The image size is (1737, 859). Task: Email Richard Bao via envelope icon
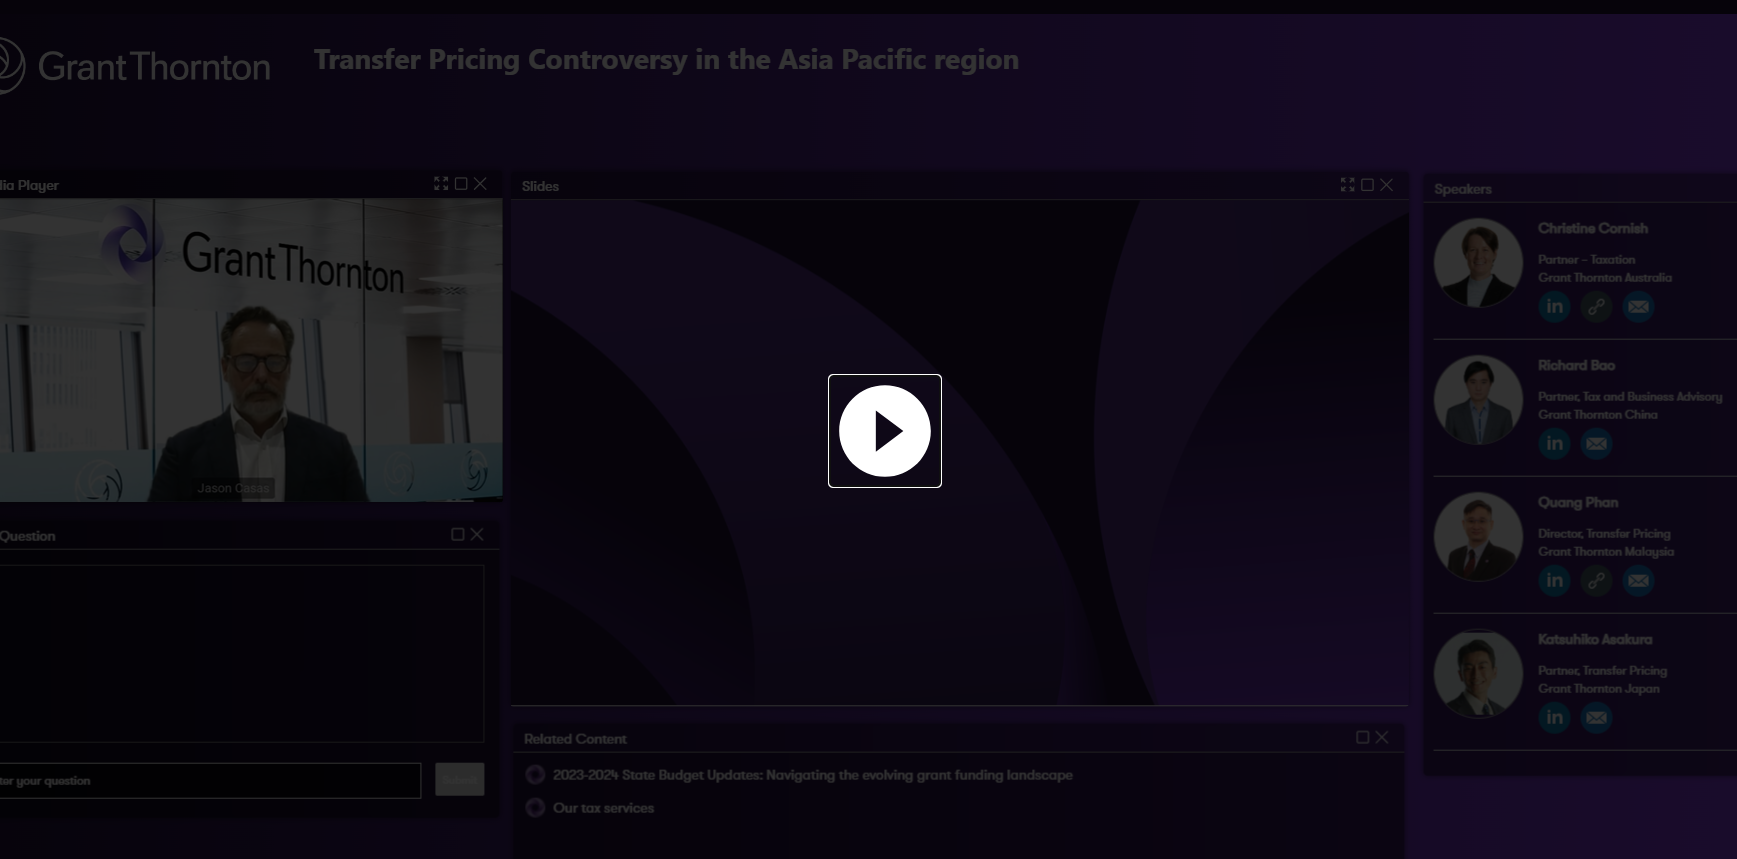(1596, 444)
